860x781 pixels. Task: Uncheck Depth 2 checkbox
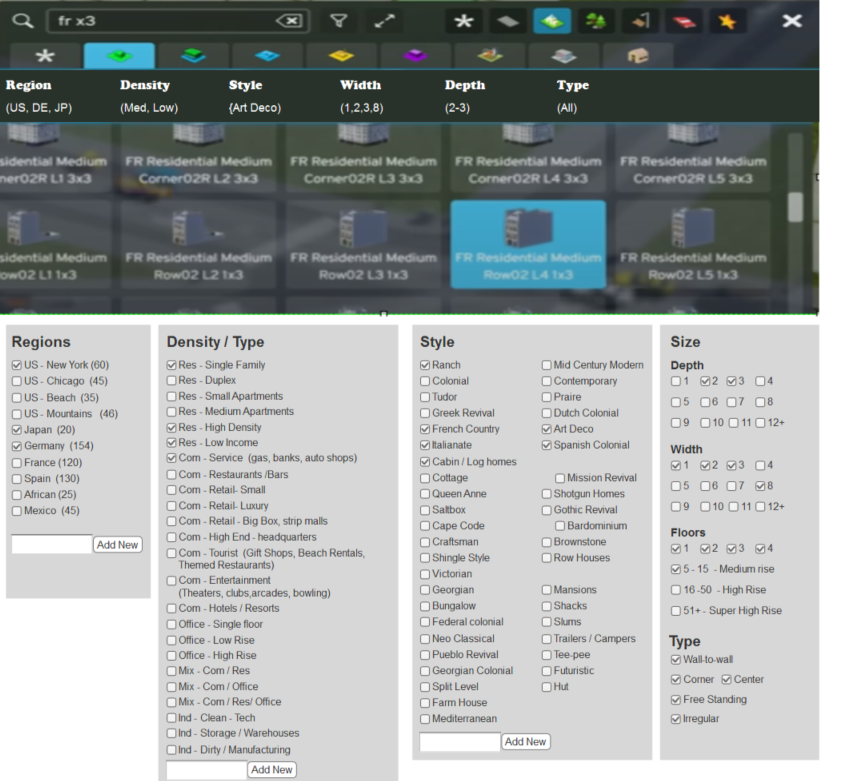(x=705, y=381)
